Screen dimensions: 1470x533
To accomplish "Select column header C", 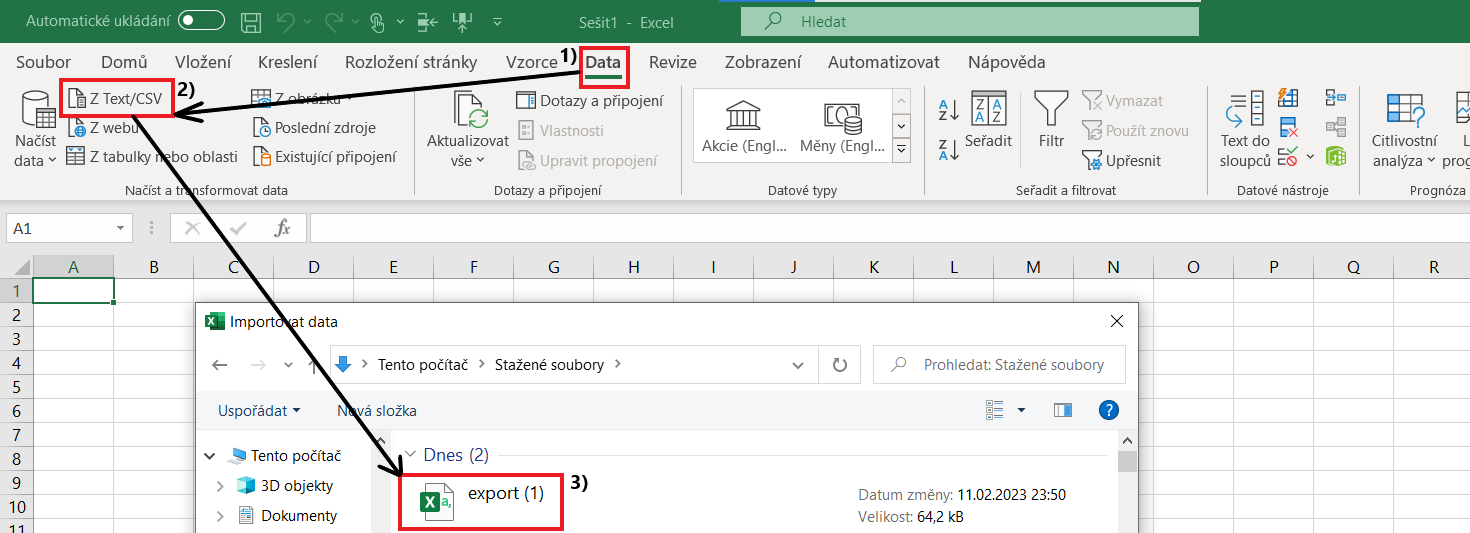I will [233, 267].
